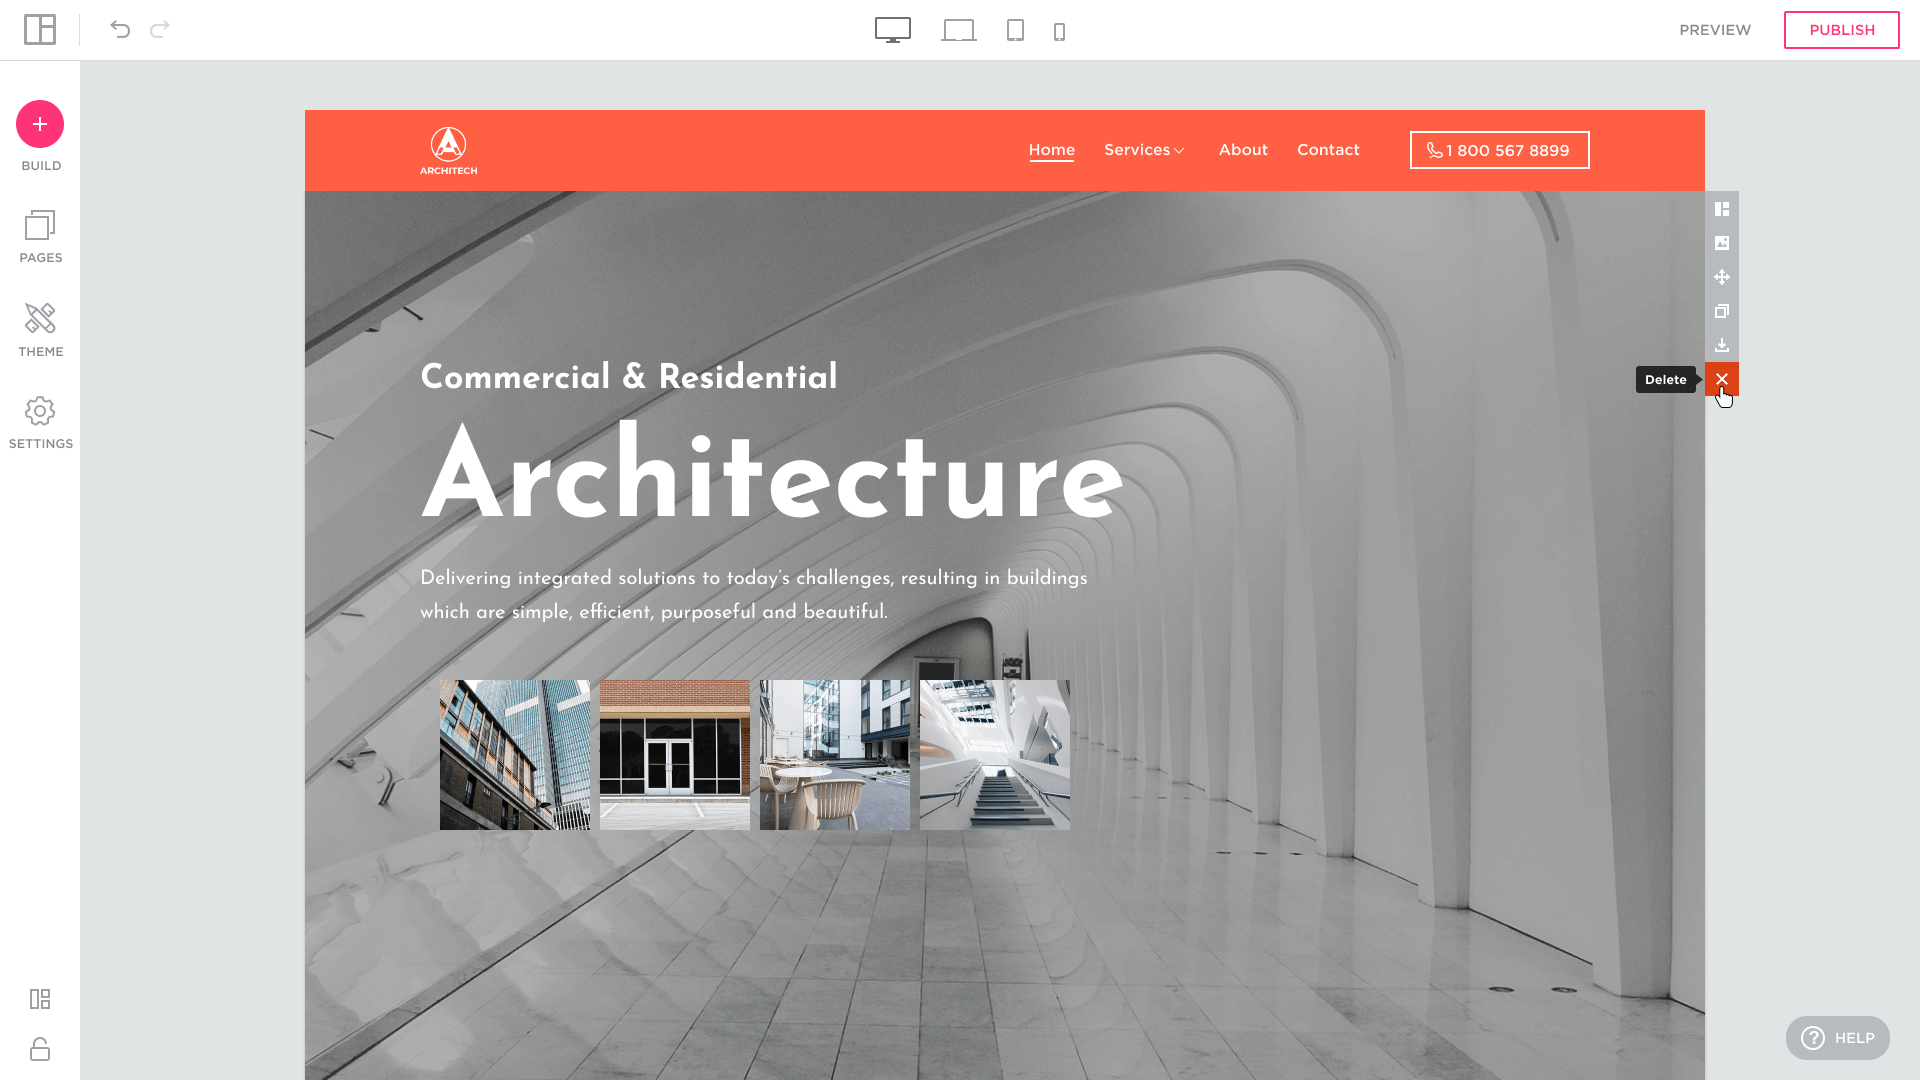The height and width of the screenshot is (1080, 1920).
Task: Switch to tablet portrait view
Action: [x=1015, y=30]
